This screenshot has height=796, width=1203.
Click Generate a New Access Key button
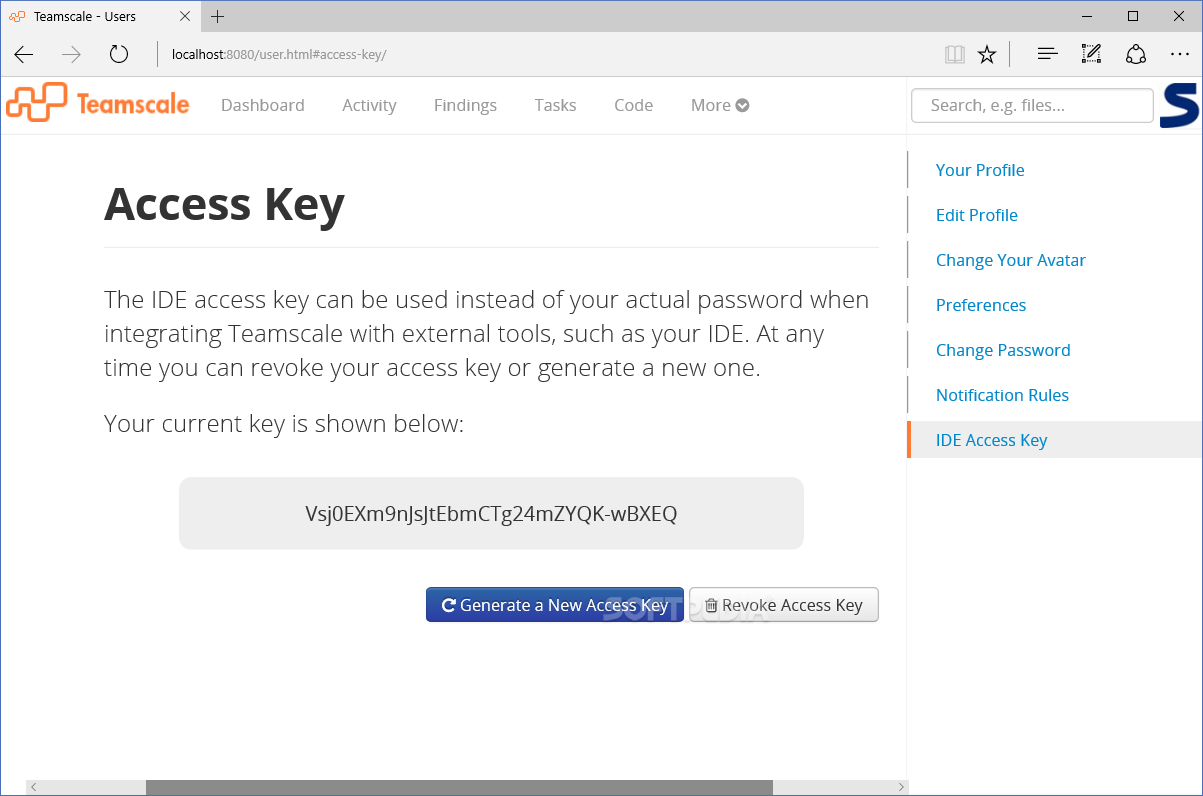point(555,605)
